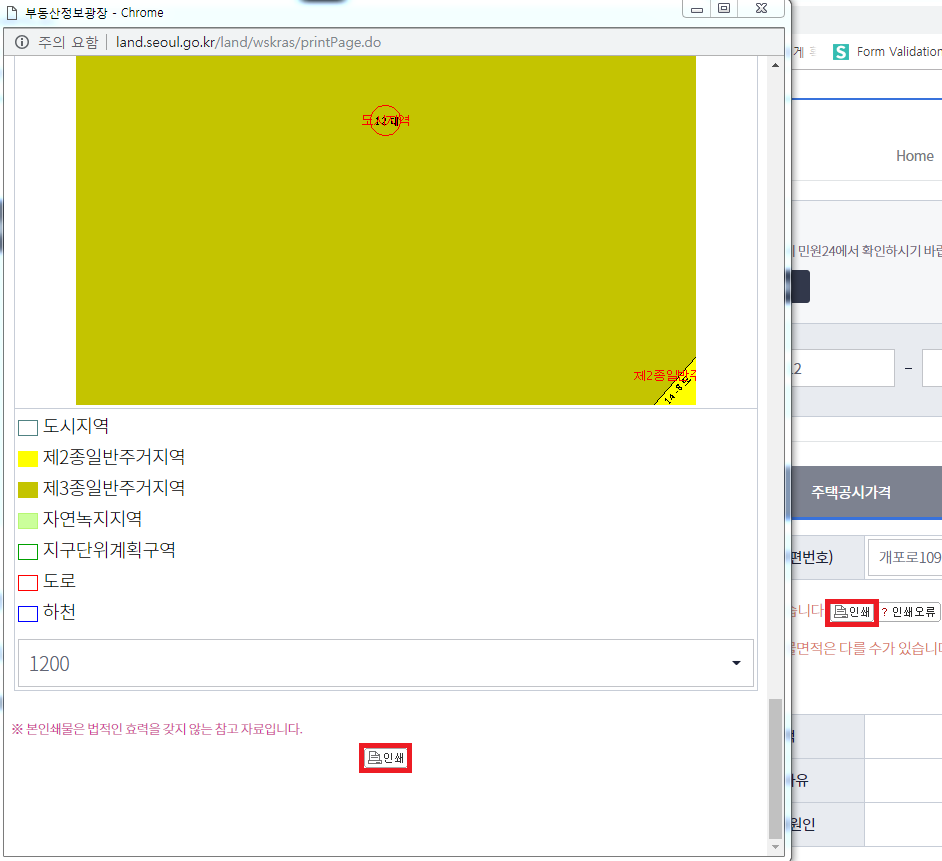Click the scrollbar down arrow in popup

click(x=775, y=846)
